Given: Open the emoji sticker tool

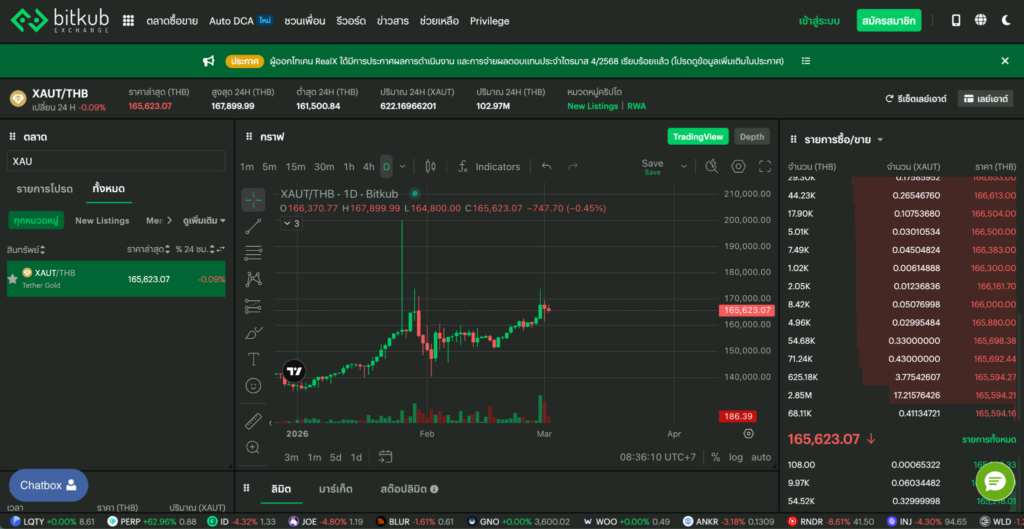Looking at the screenshot, I should tap(253, 385).
